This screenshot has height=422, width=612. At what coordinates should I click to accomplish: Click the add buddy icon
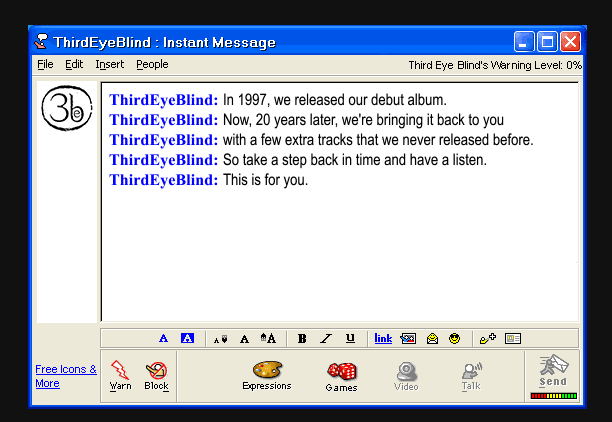point(487,338)
